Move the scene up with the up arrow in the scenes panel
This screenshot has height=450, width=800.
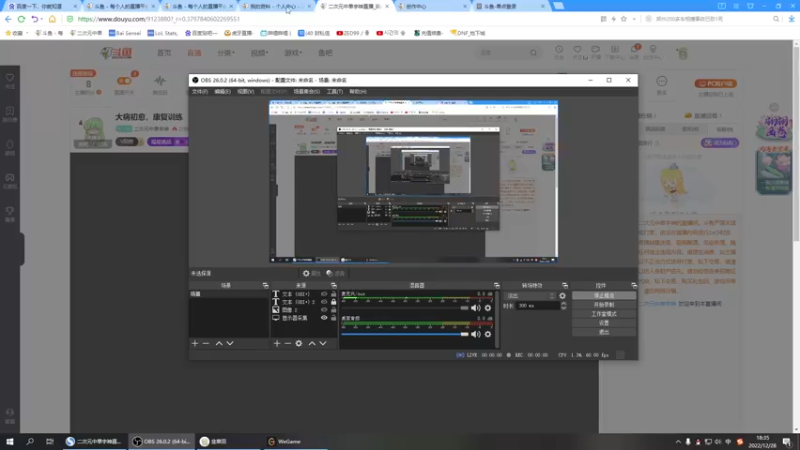point(219,343)
